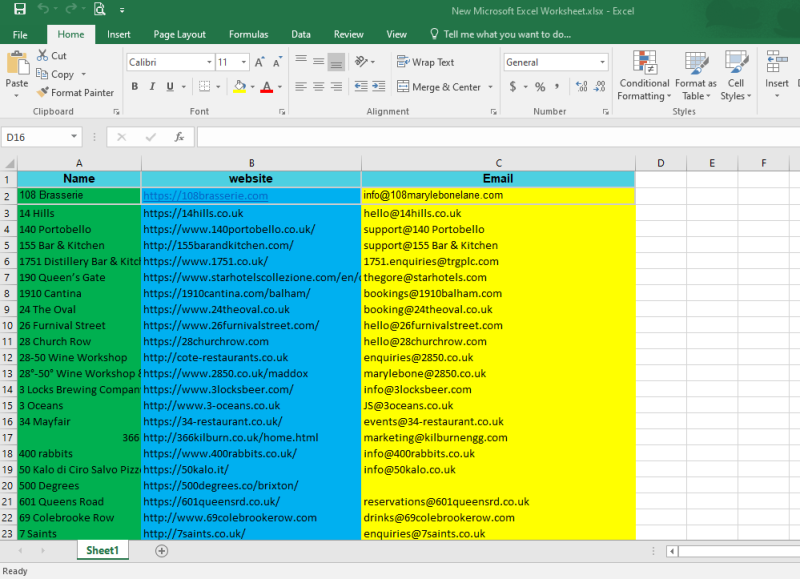Image resolution: width=800 pixels, height=579 pixels.
Task: Open the font size dropdown
Action: (244, 62)
